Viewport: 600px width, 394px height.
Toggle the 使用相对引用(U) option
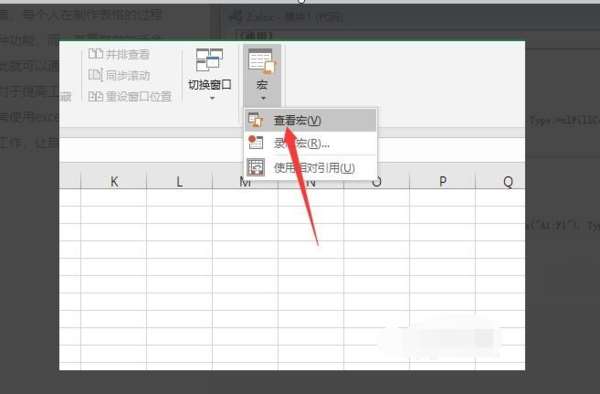[x=310, y=168]
